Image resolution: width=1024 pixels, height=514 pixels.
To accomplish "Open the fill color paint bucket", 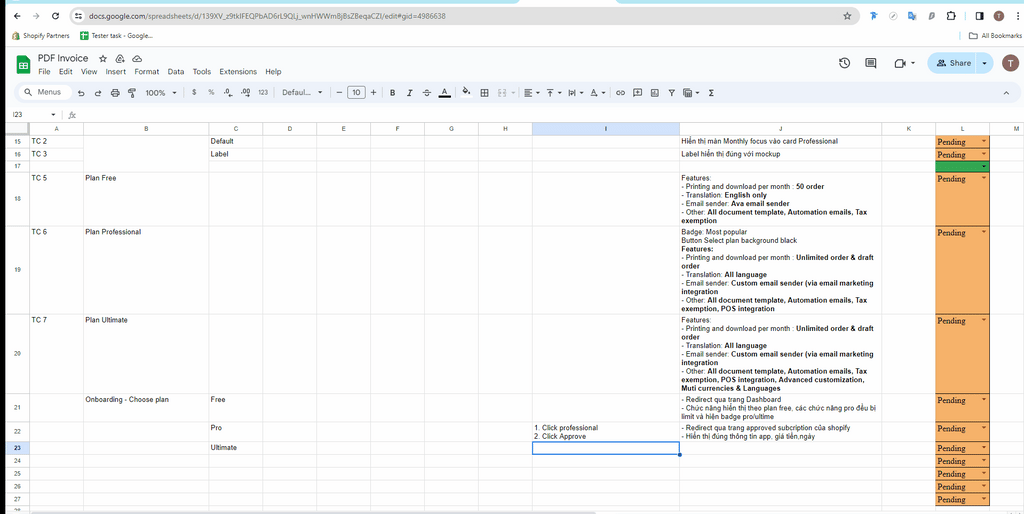I will coord(465,93).
